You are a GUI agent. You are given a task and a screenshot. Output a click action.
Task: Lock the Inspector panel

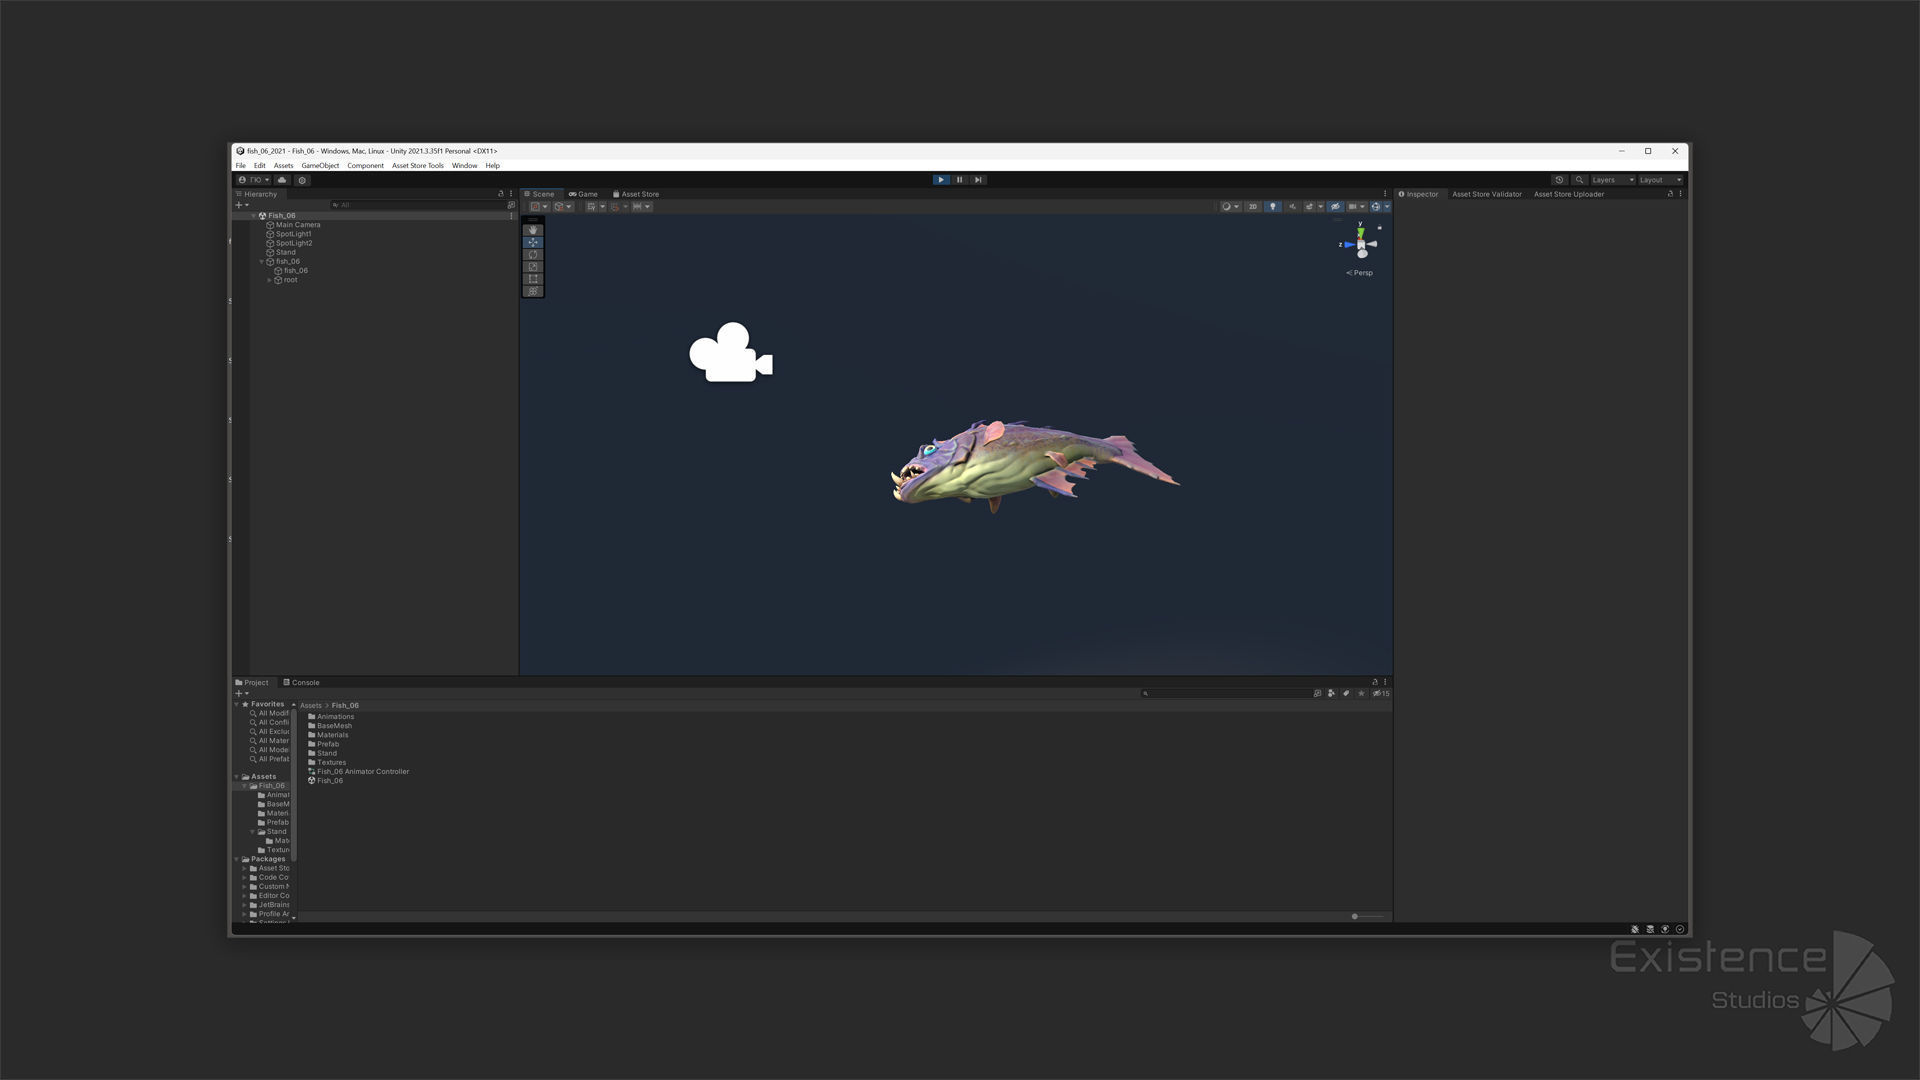point(1670,194)
